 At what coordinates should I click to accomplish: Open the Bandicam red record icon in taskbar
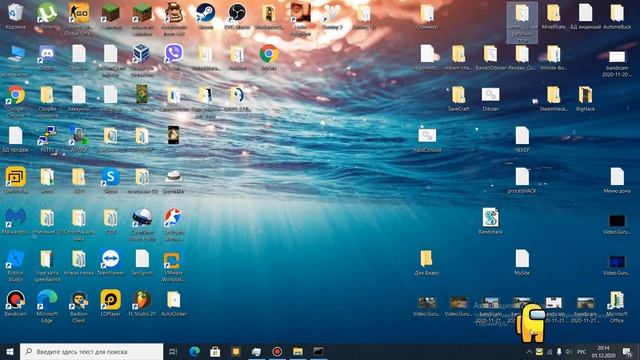[277, 351]
